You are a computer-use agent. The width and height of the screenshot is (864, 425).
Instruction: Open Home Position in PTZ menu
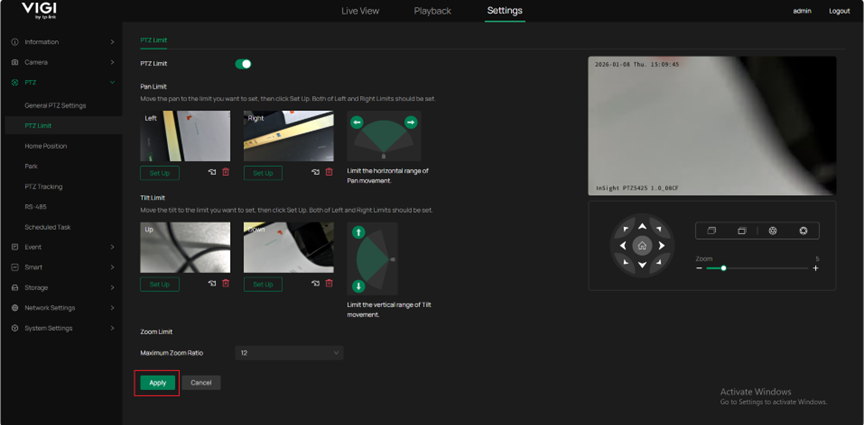(x=46, y=146)
